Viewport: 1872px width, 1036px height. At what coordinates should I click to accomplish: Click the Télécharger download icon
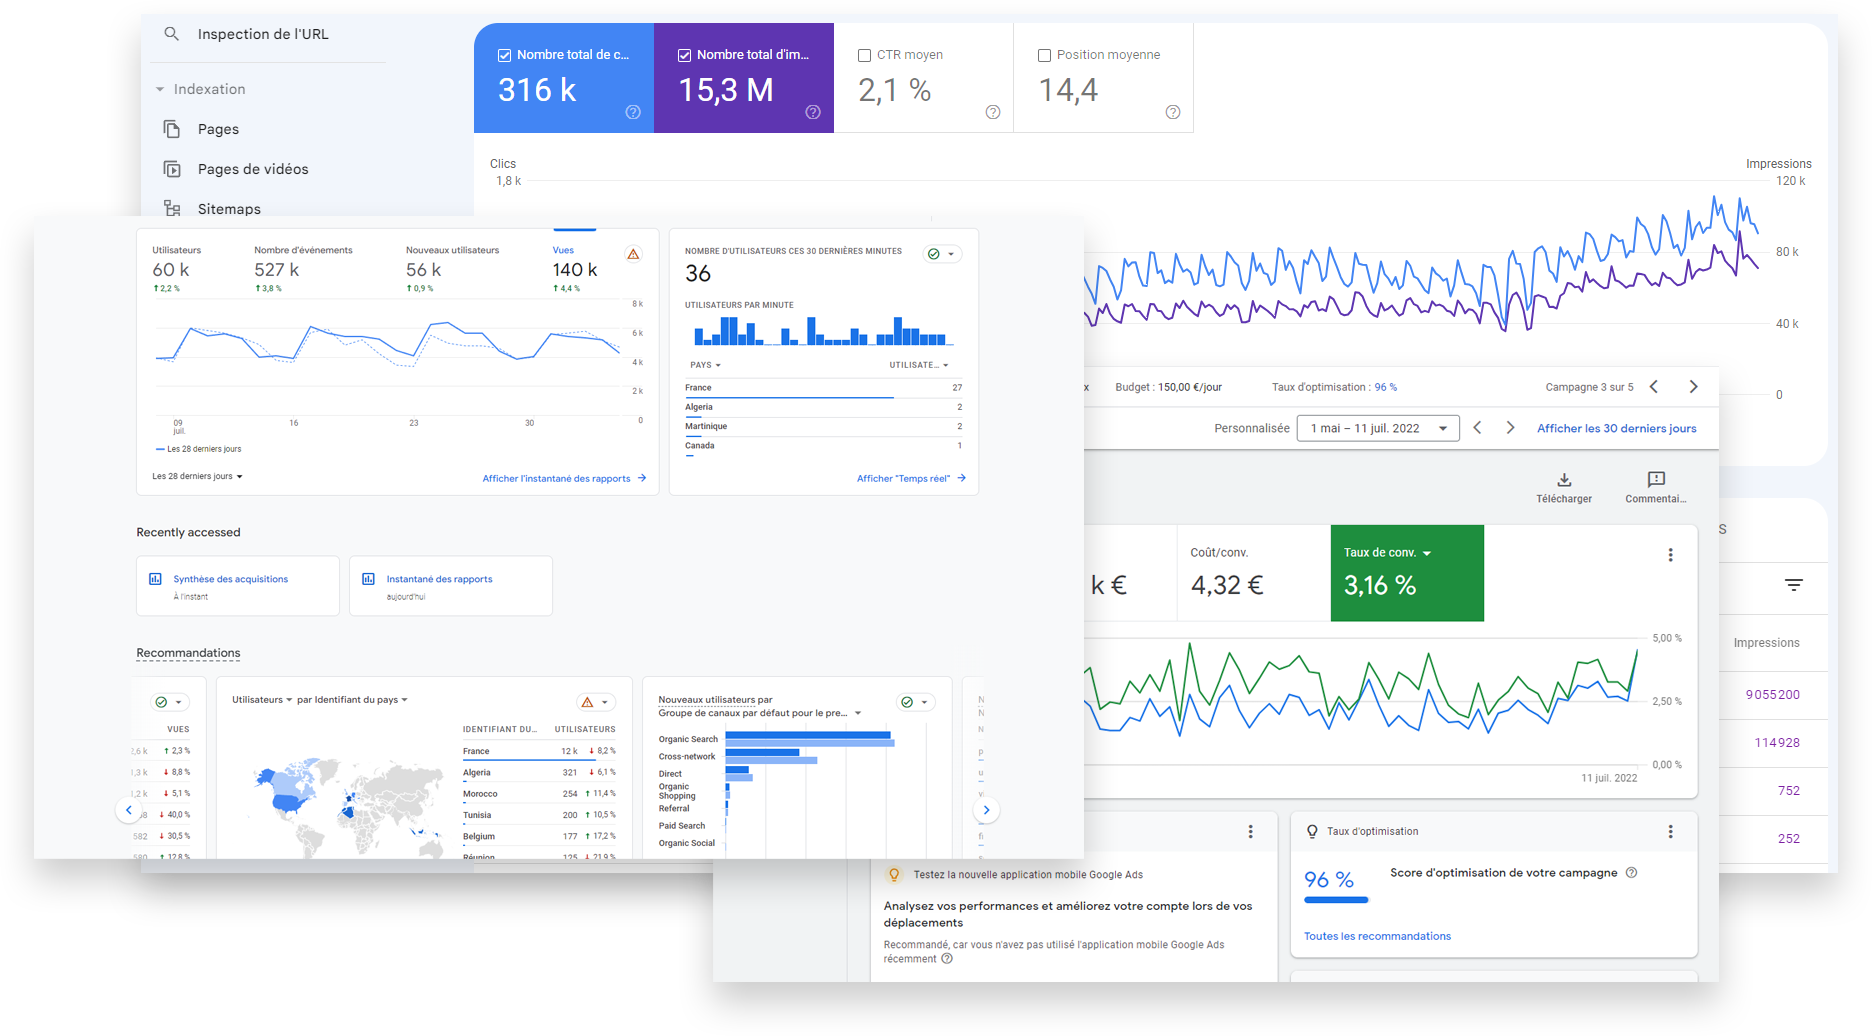pos(1564,480)
